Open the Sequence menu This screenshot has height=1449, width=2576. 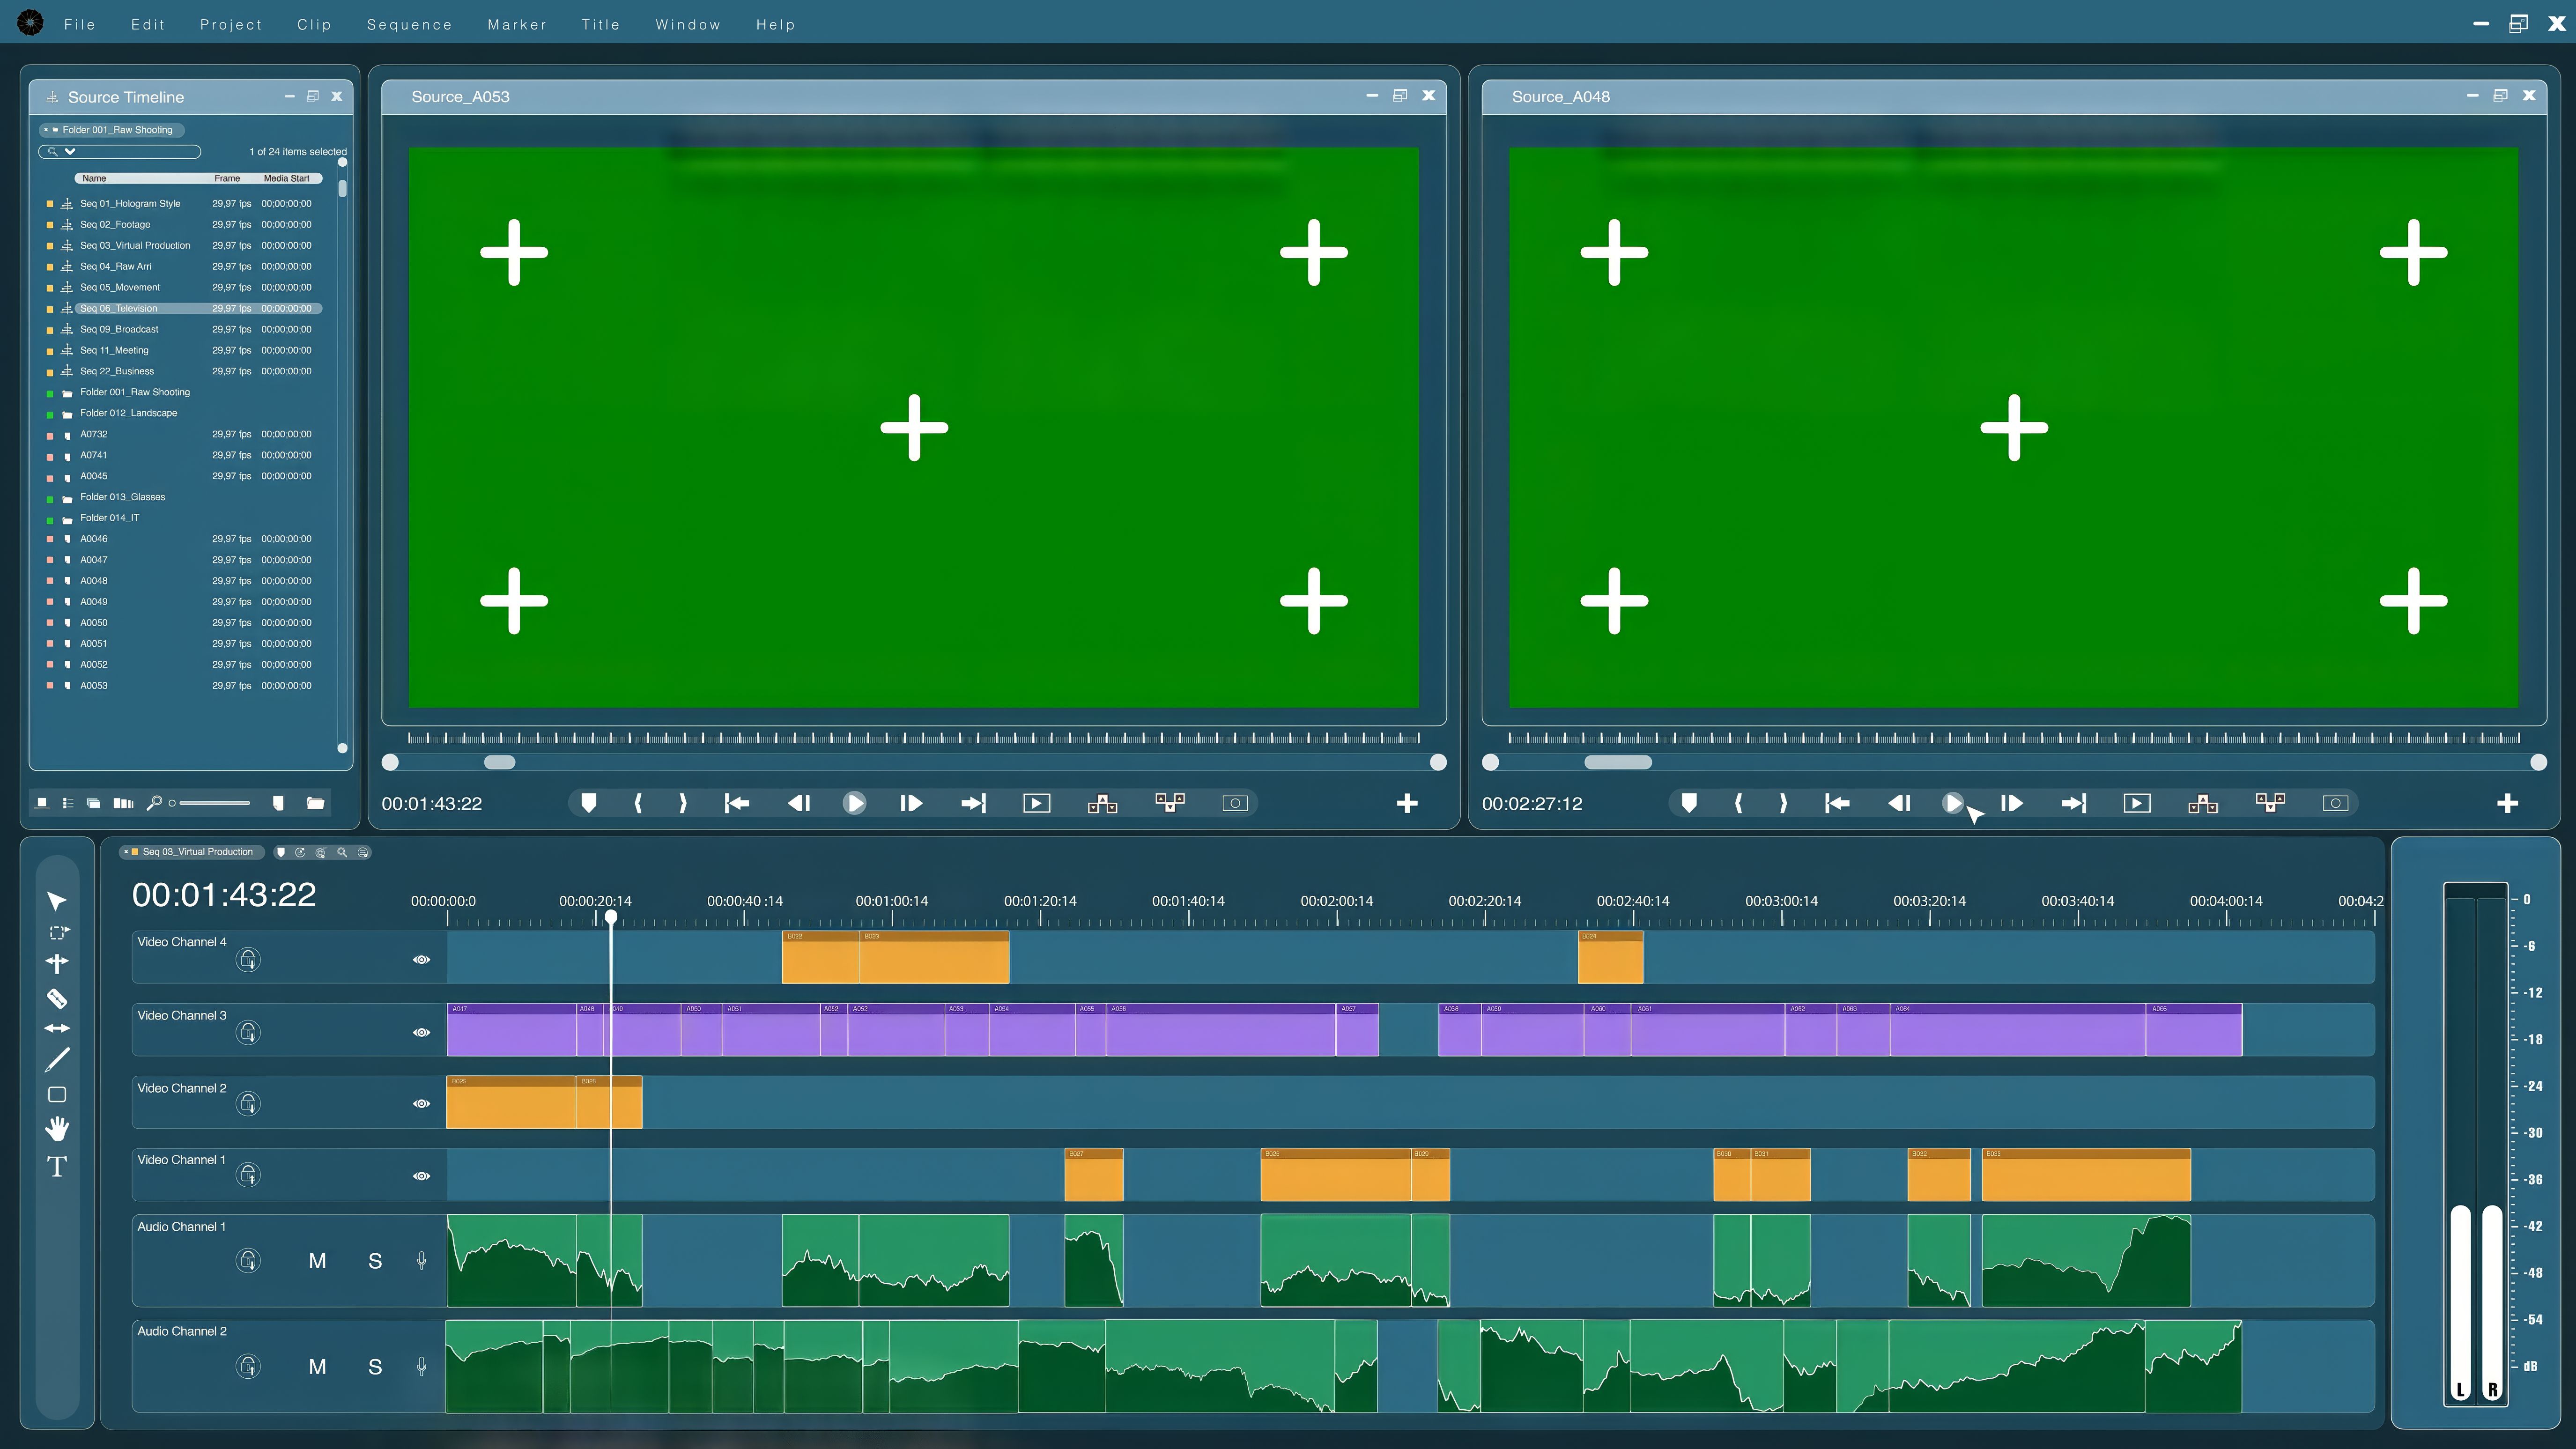pyautogui.click(x=409, y=24)
